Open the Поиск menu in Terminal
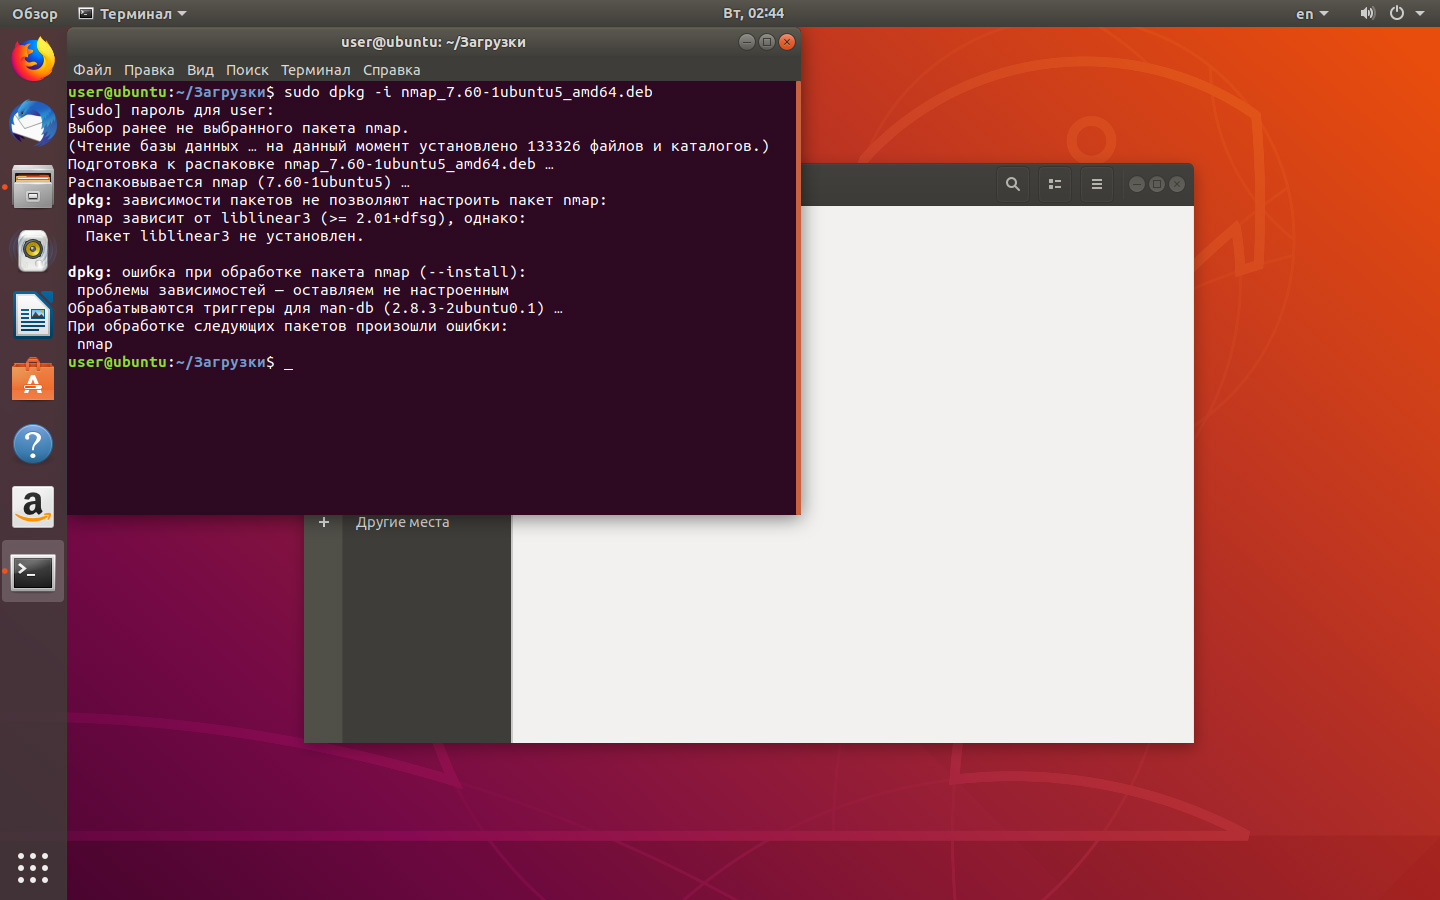Image resolution: width=1440 pixels, height=900 pixels. pos(247,70)
